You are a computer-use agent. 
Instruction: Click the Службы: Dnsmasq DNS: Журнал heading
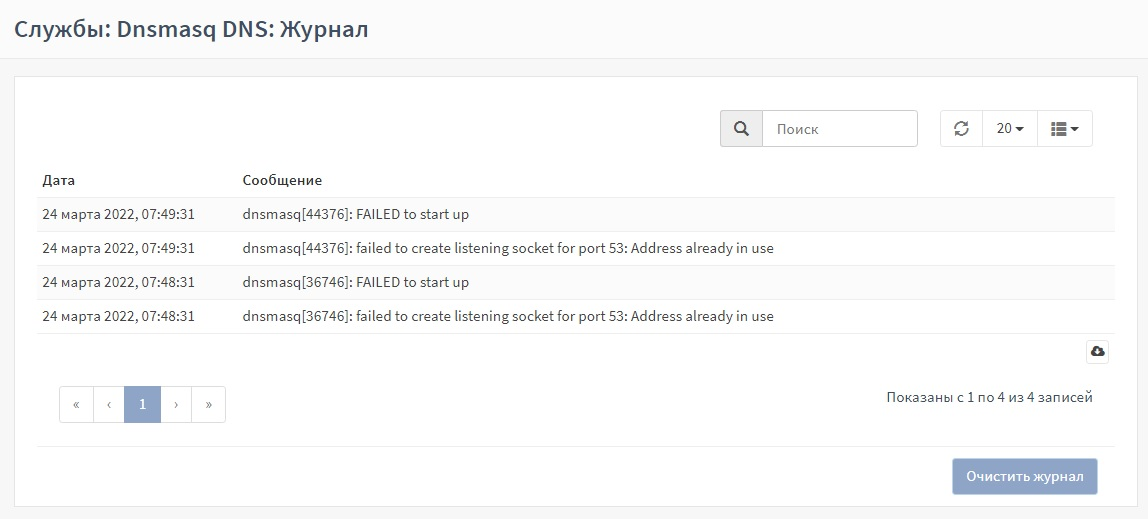tap(191, 29)
